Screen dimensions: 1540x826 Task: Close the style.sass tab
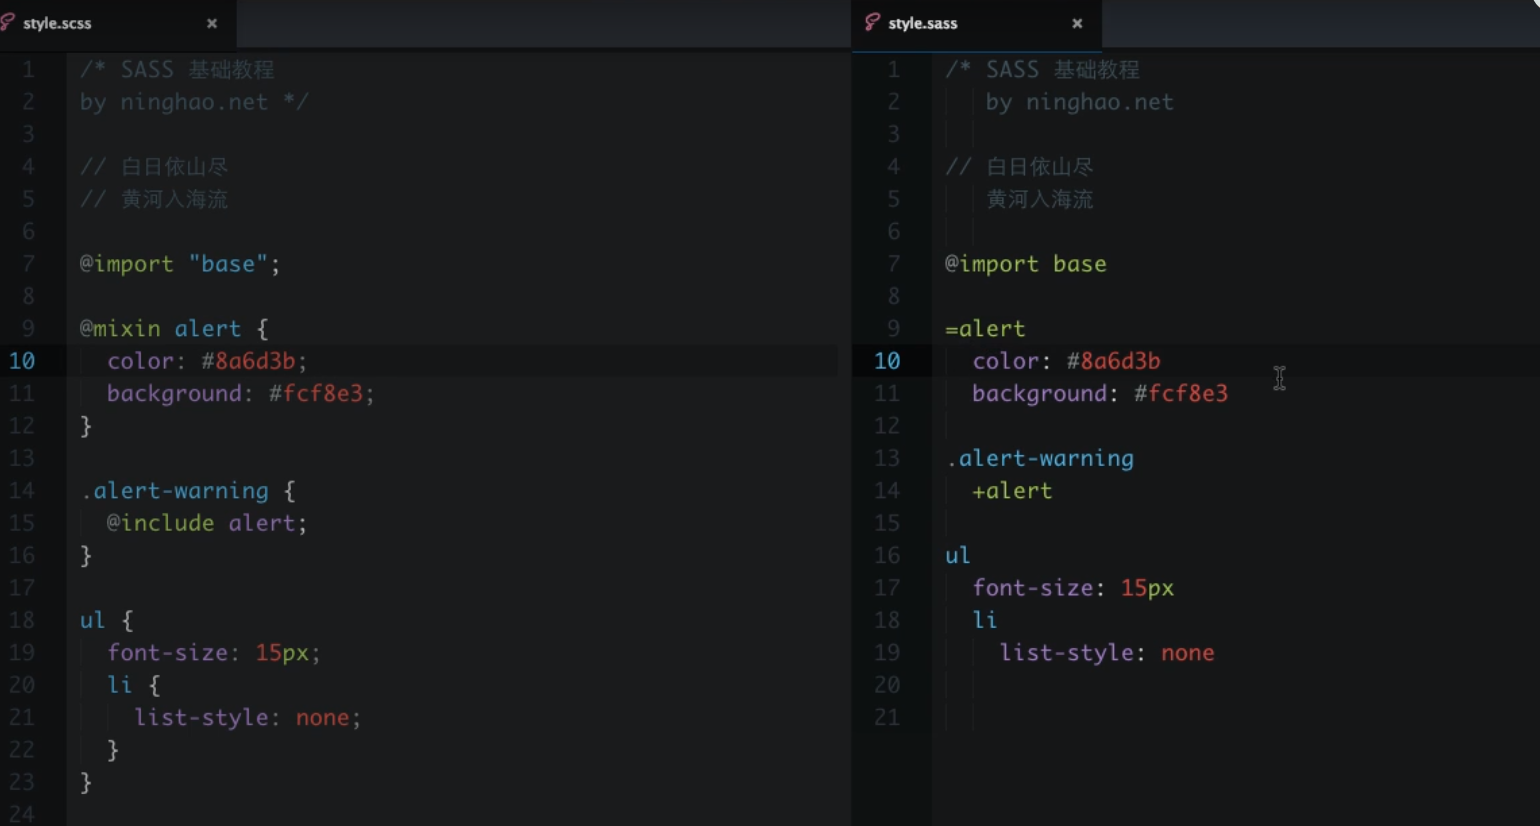(x=1077, y=23)
